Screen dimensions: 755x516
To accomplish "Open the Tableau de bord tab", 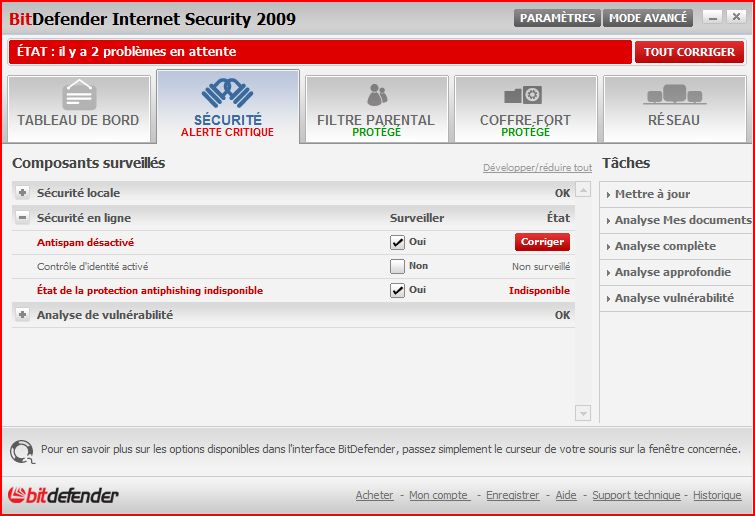I will [78, 109].
